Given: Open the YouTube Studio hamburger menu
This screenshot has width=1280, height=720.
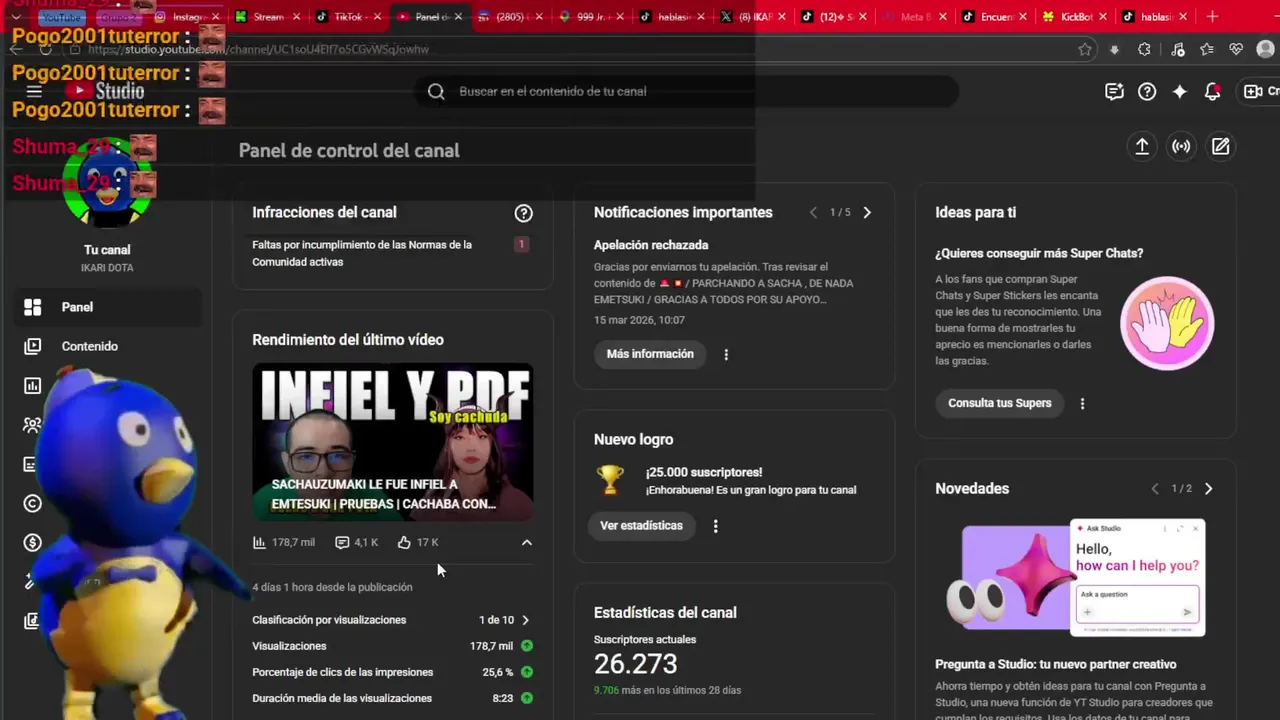Looking at the screenshot, I should point(34,91).
